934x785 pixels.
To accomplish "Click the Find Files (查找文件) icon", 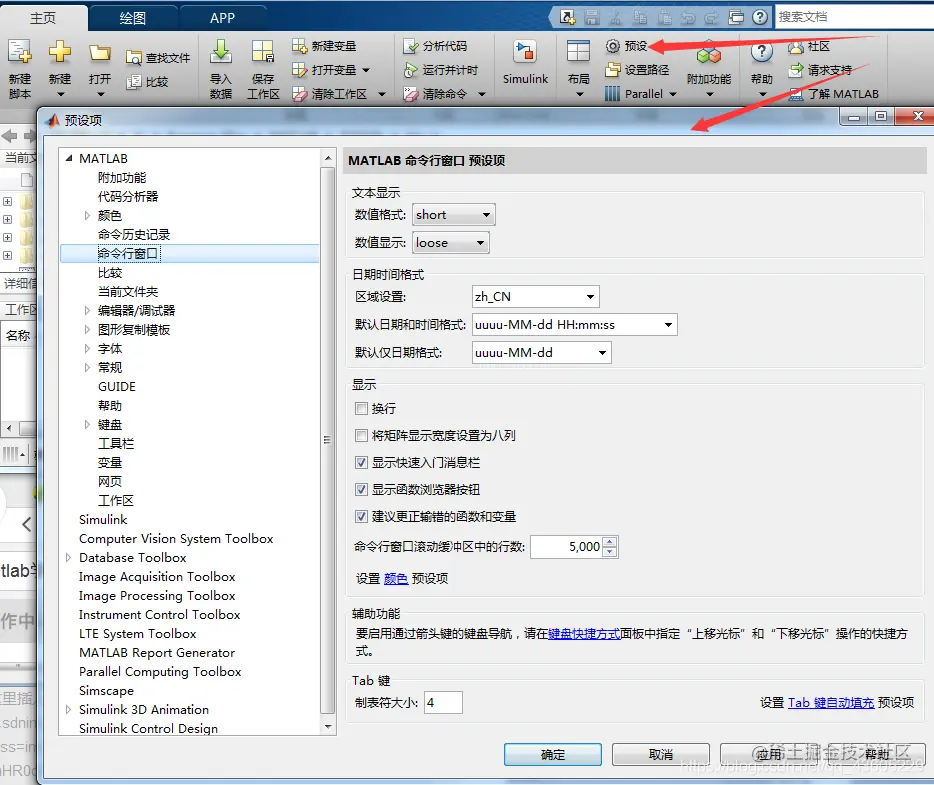I will (134, 58).
